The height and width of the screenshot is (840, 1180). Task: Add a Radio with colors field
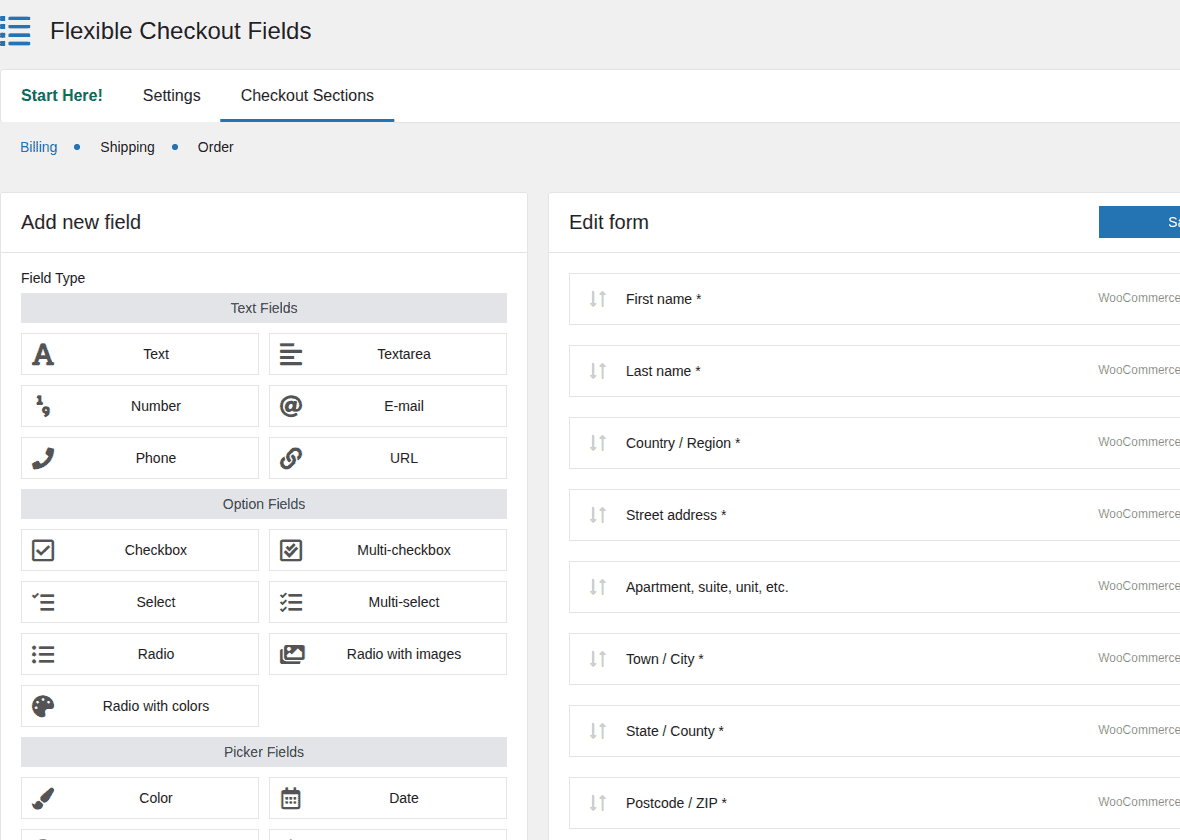pos(140,706)
